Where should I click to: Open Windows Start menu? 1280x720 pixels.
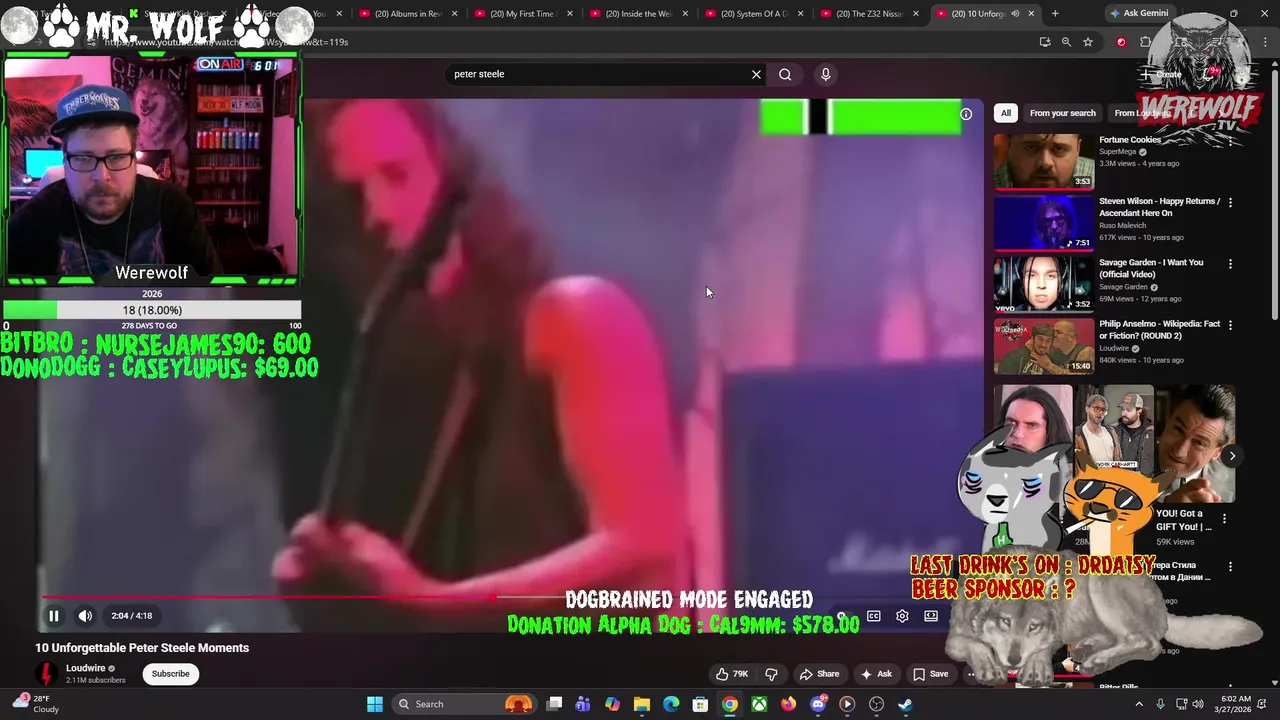[375, 704]
